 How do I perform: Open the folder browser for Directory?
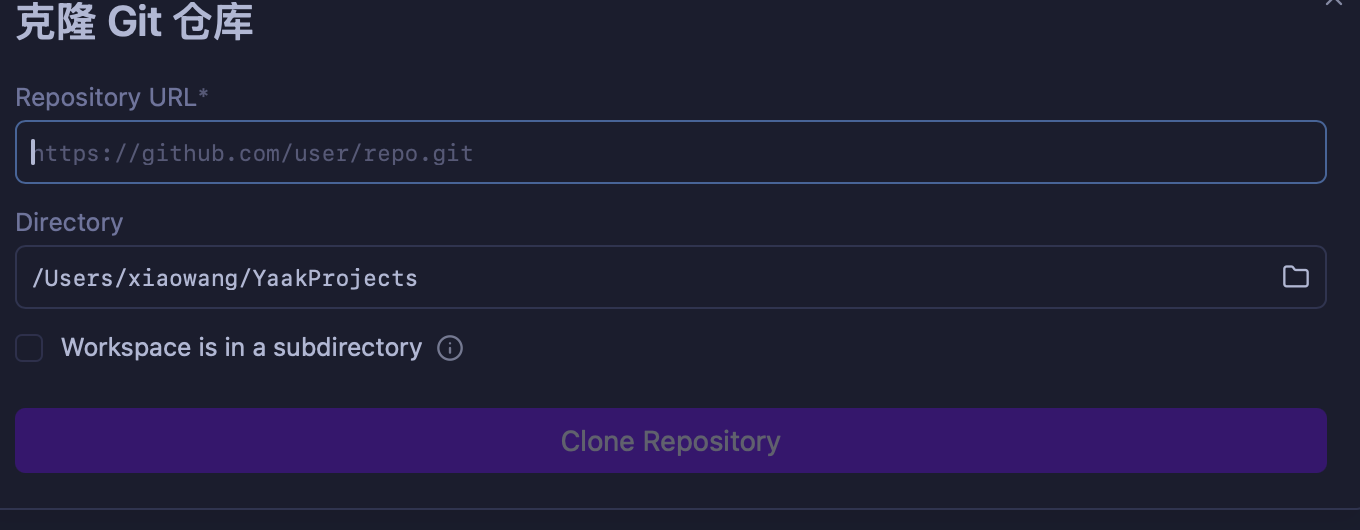tap(1295, 277)
